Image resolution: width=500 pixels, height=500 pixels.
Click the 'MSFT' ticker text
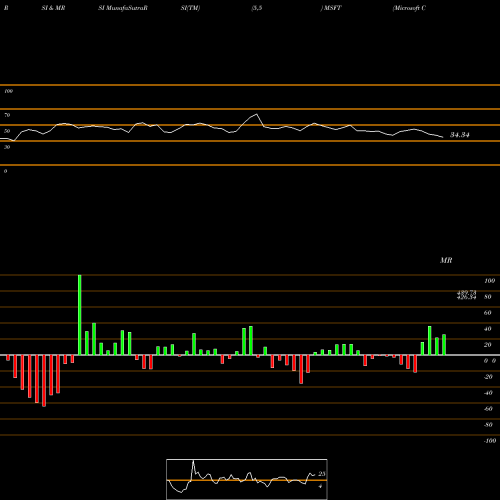(332, 8)
